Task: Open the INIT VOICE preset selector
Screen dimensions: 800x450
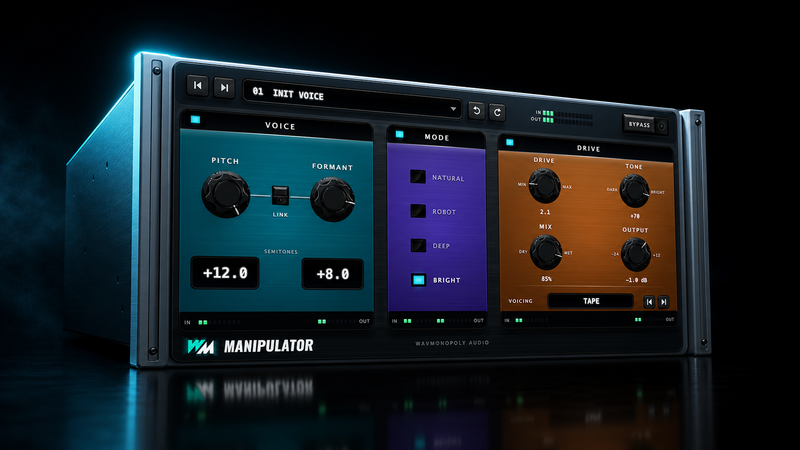Action: click(x=352, y=99)
